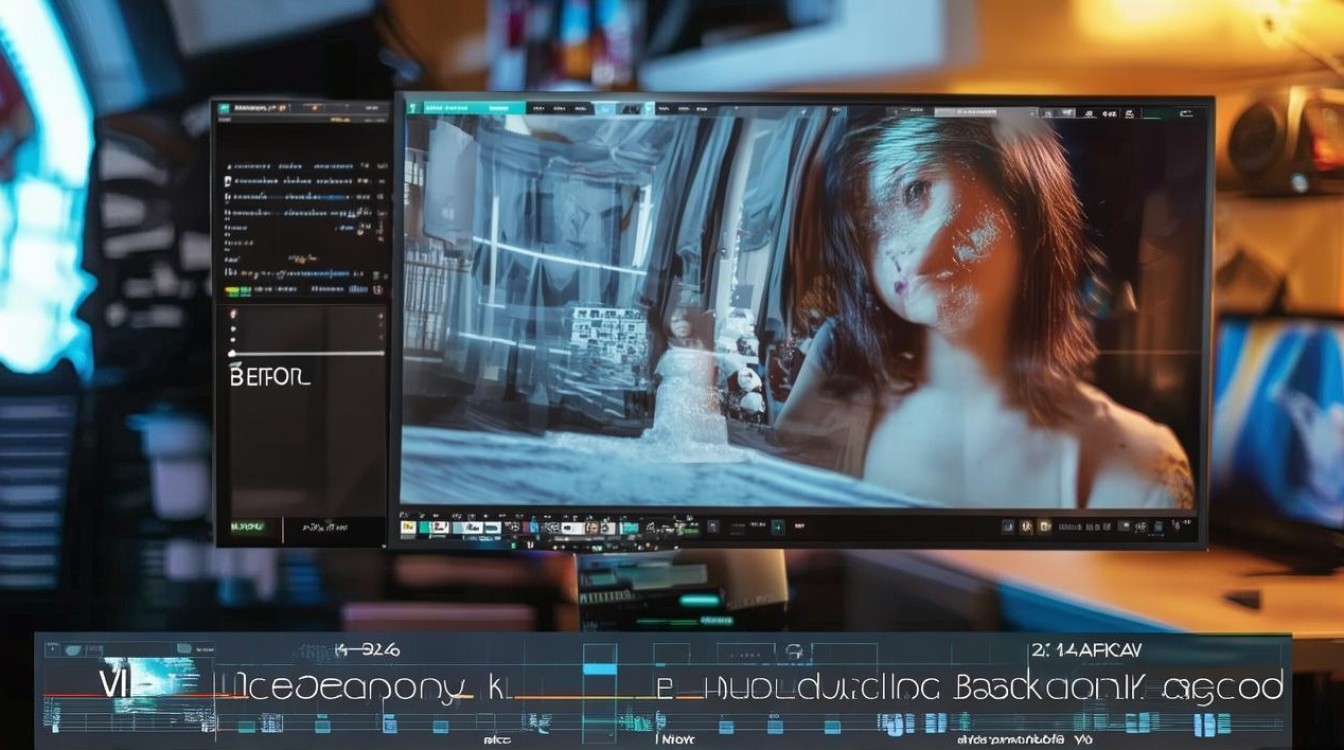Click the slider line above the BEFOR label
The width and height of the screenshot is (1344, 750).
pyautogui.click(x=306, y=353)
